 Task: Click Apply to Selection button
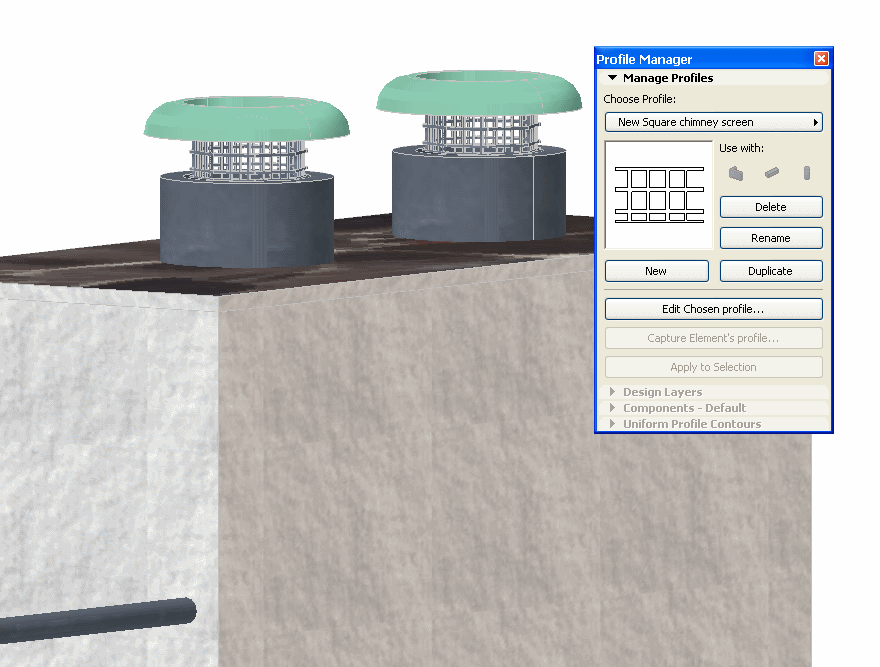pyautogui.click(x=712, y=366)
